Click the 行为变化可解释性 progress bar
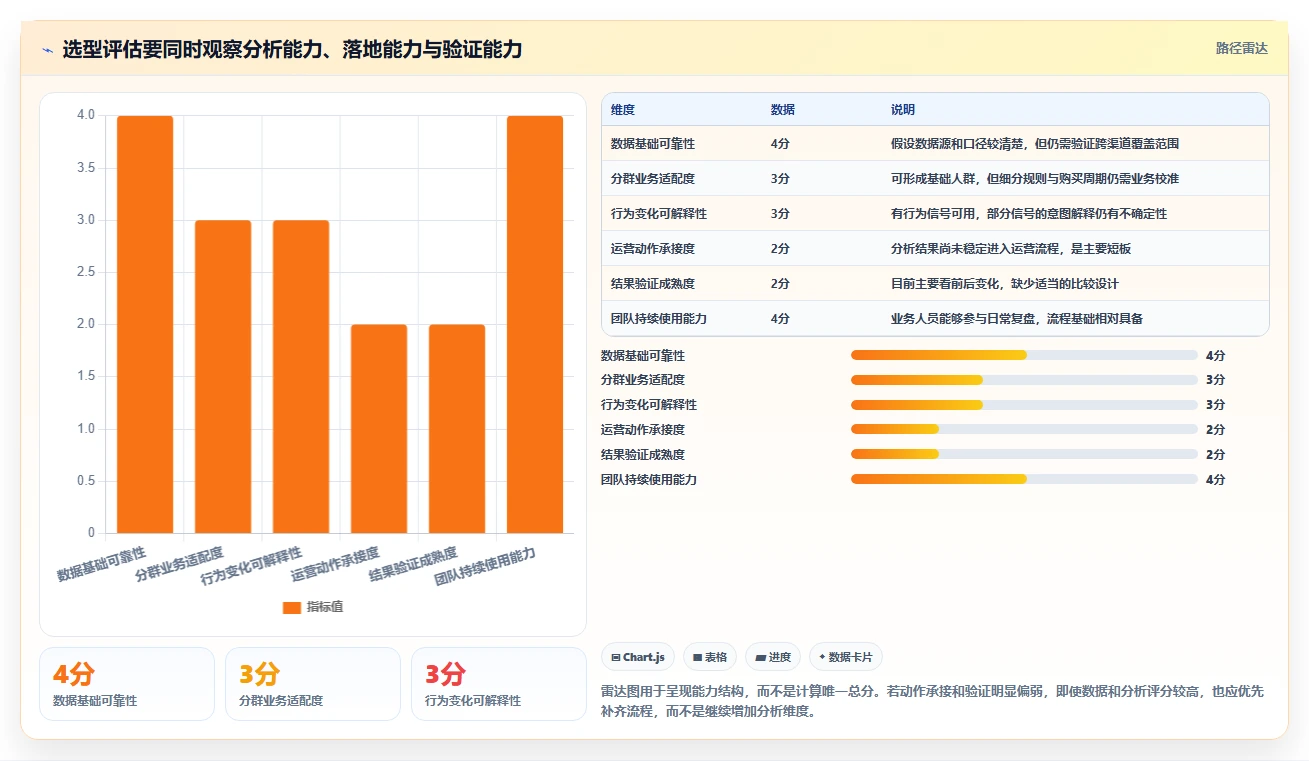1309x761 pixels. 1024,405
